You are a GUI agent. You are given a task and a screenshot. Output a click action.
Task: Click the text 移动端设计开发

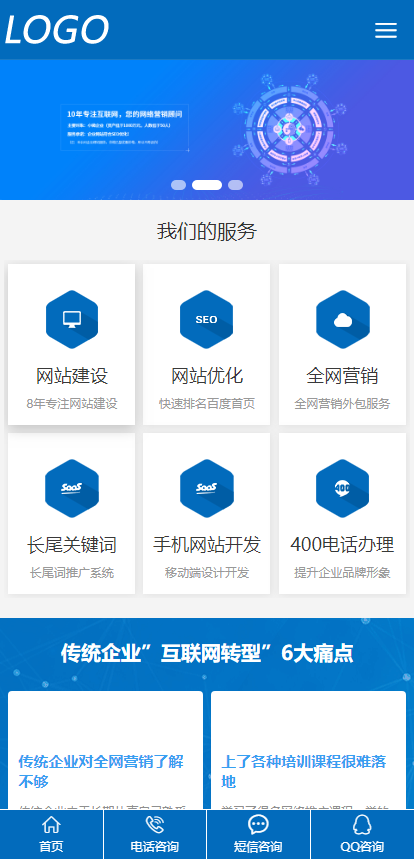206,573
